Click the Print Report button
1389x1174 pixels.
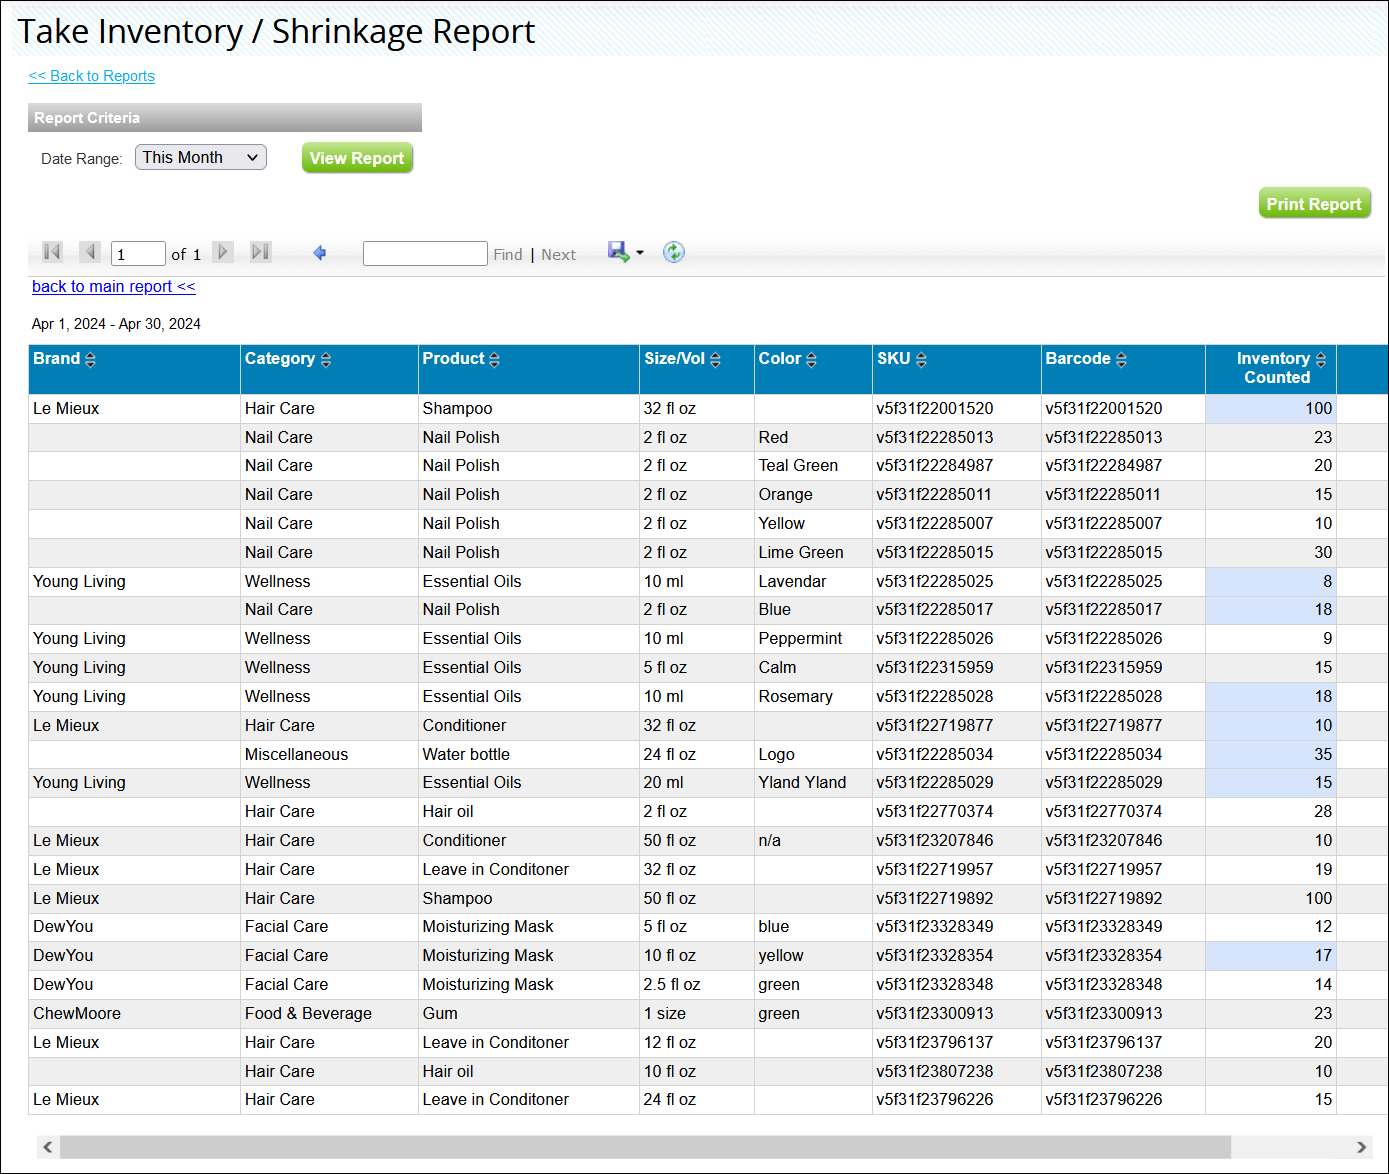coord(1314,202)
